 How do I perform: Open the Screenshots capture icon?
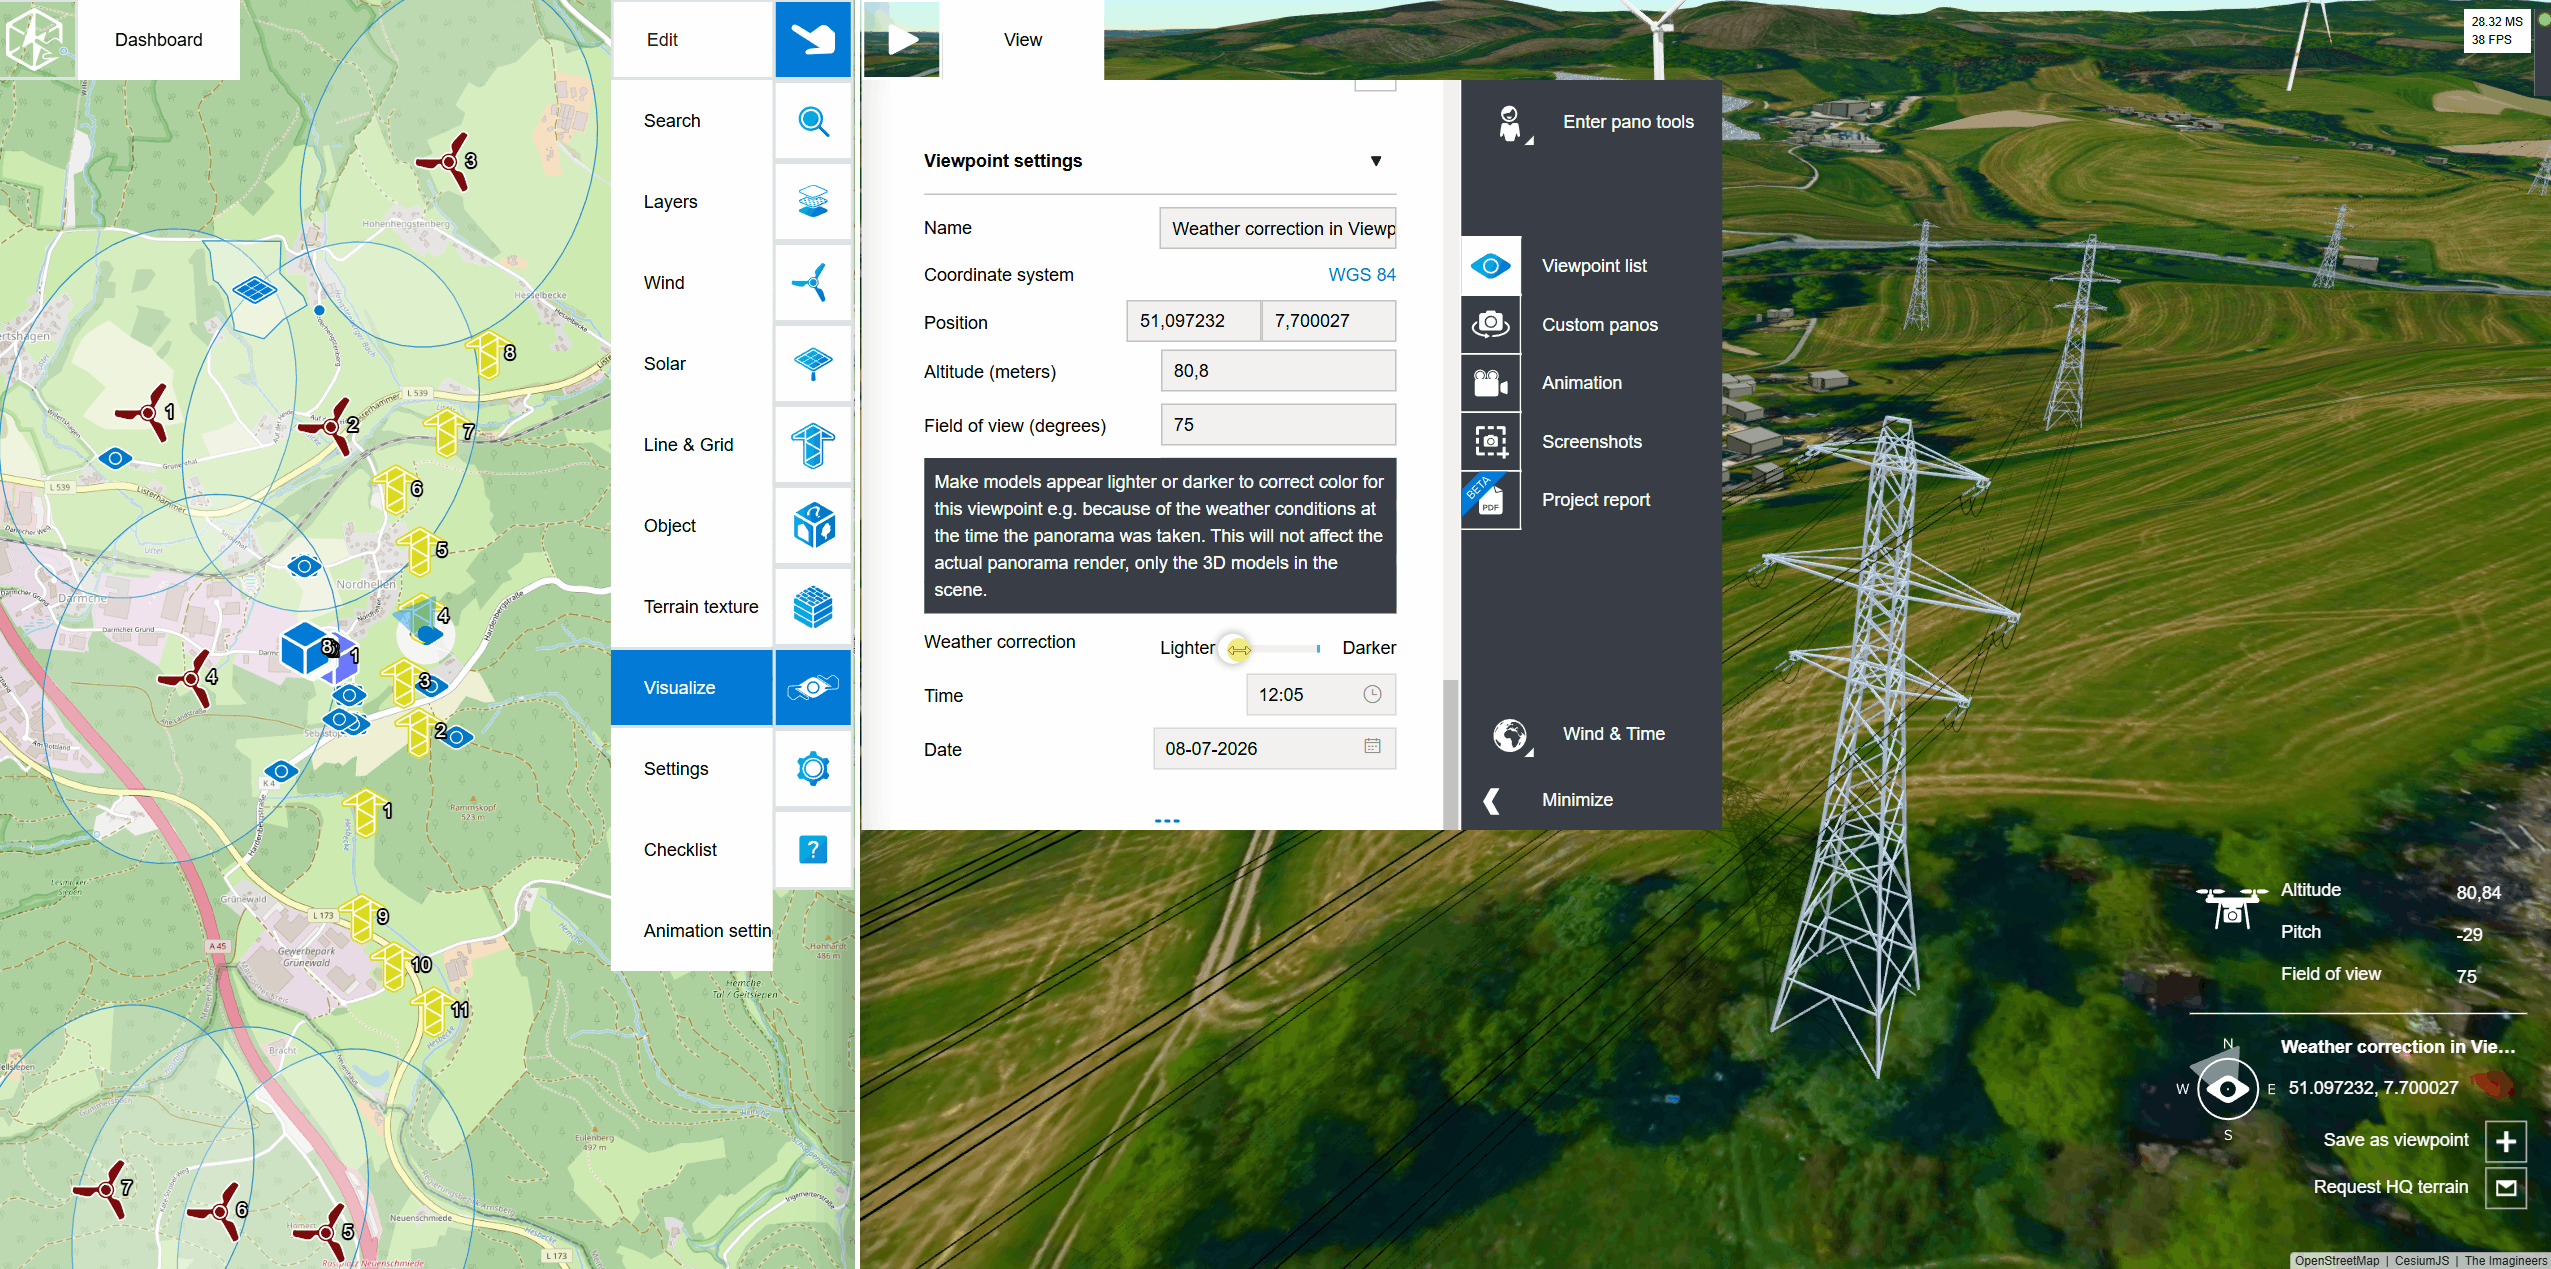[x=1491, y=441]
